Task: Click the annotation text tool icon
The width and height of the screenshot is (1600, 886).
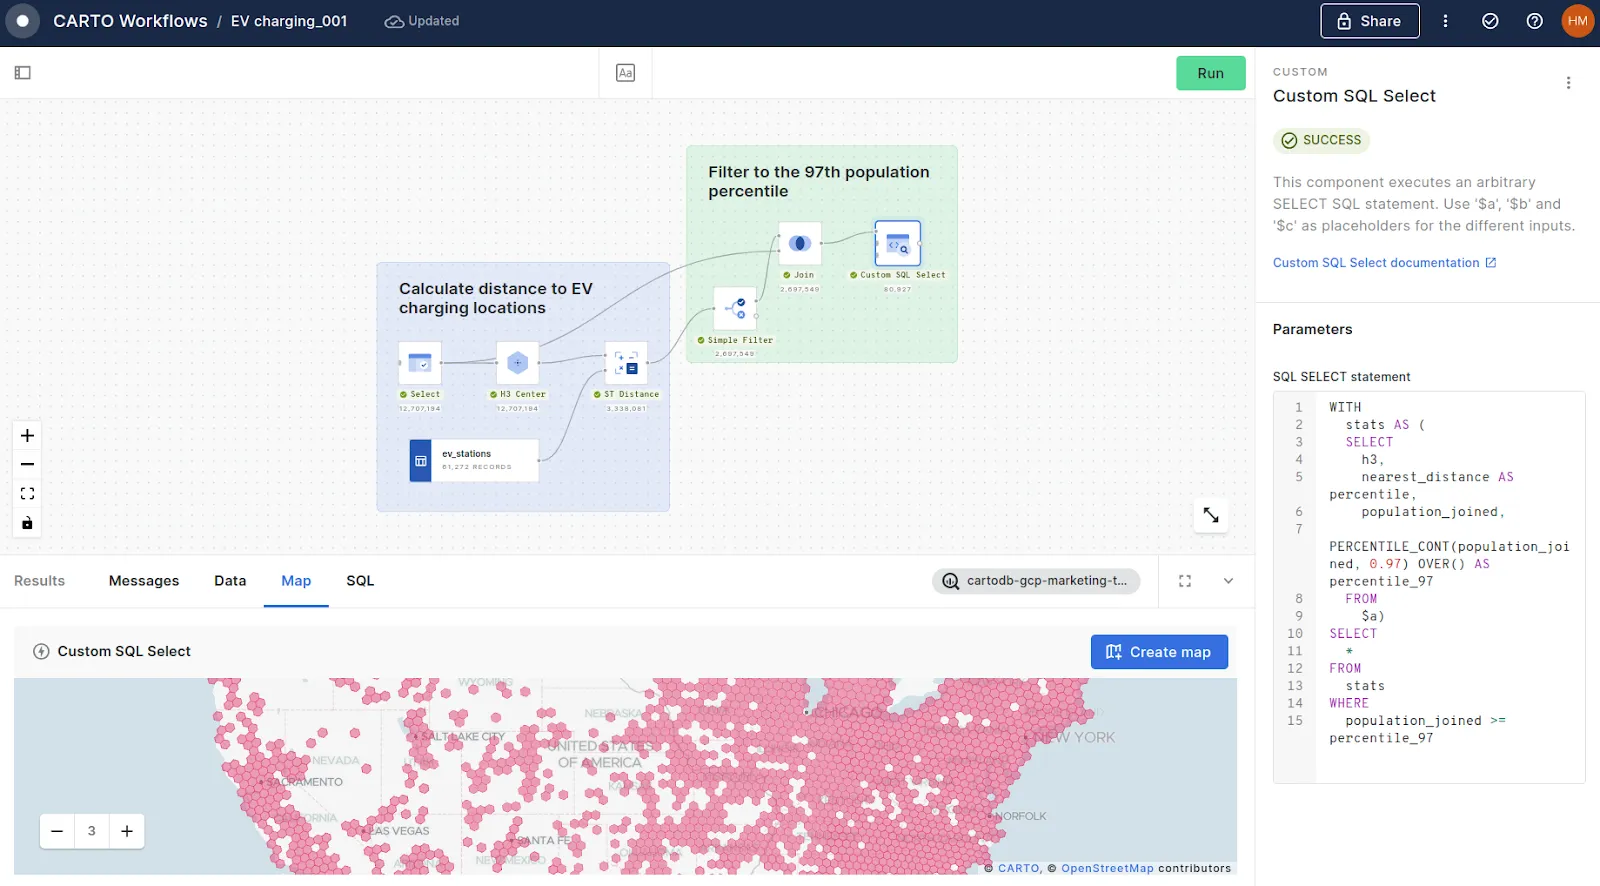Action: 625,73
